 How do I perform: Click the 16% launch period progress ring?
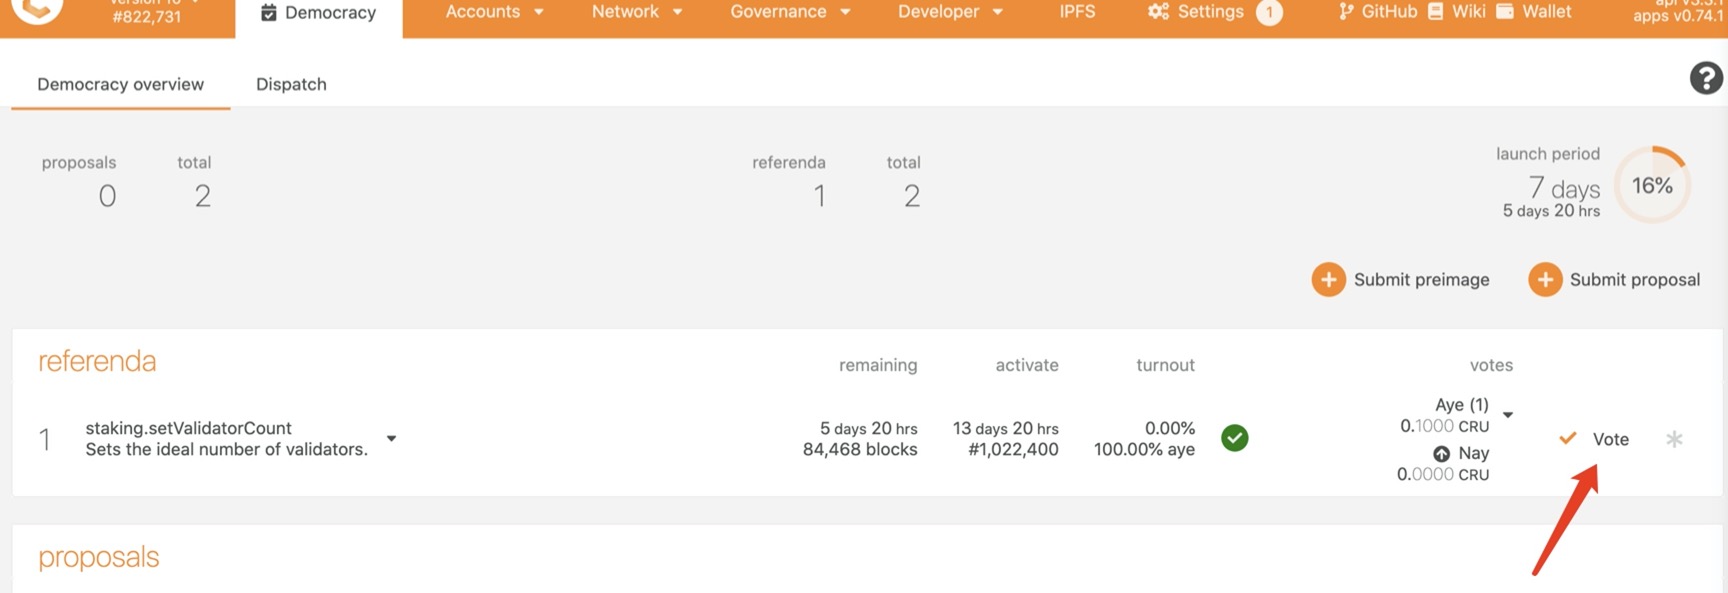1652,185
